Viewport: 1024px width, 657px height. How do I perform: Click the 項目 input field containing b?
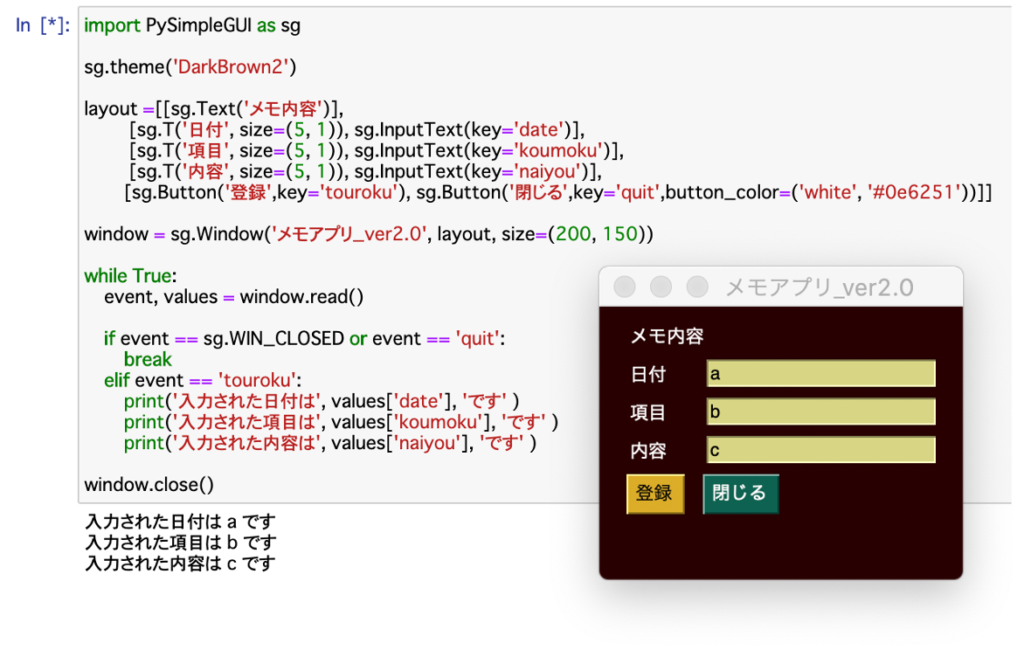(x=820, y=412)
